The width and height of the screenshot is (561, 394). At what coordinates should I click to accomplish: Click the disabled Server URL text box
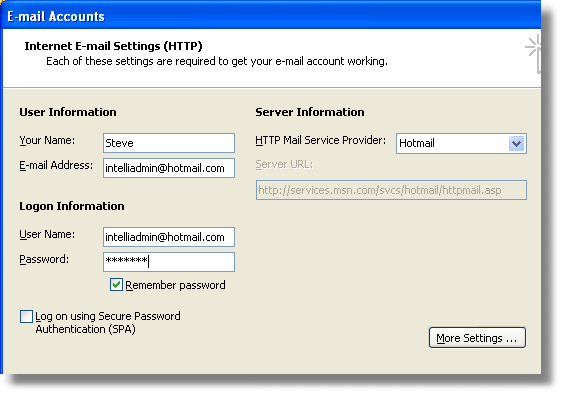pyautogui.click(x=391, y=190)
